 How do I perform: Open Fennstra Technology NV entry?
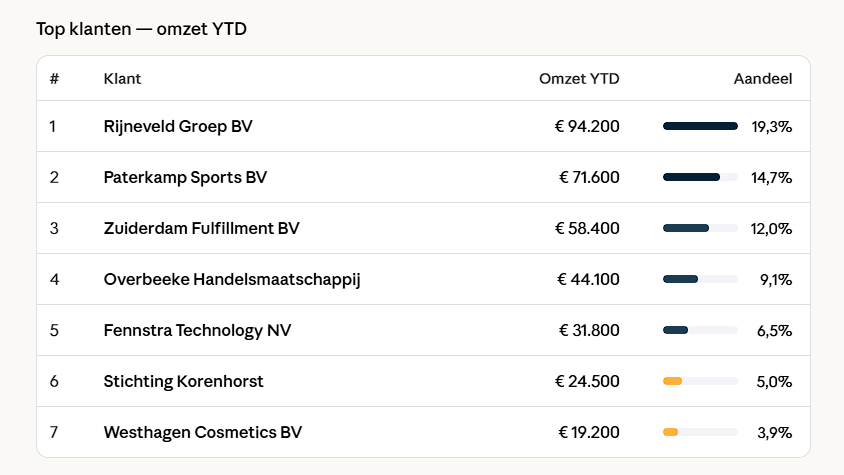197,330
